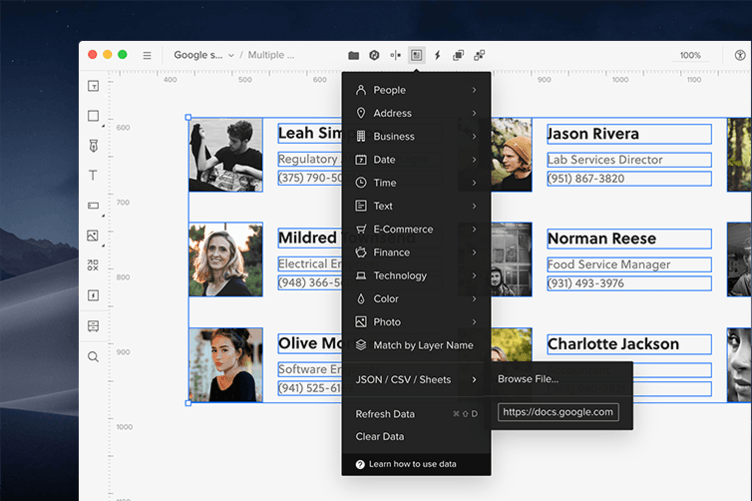This screenshot has height=501, width=752.
Task: Choose Clear Data in the menu
Action: (416, 437)
